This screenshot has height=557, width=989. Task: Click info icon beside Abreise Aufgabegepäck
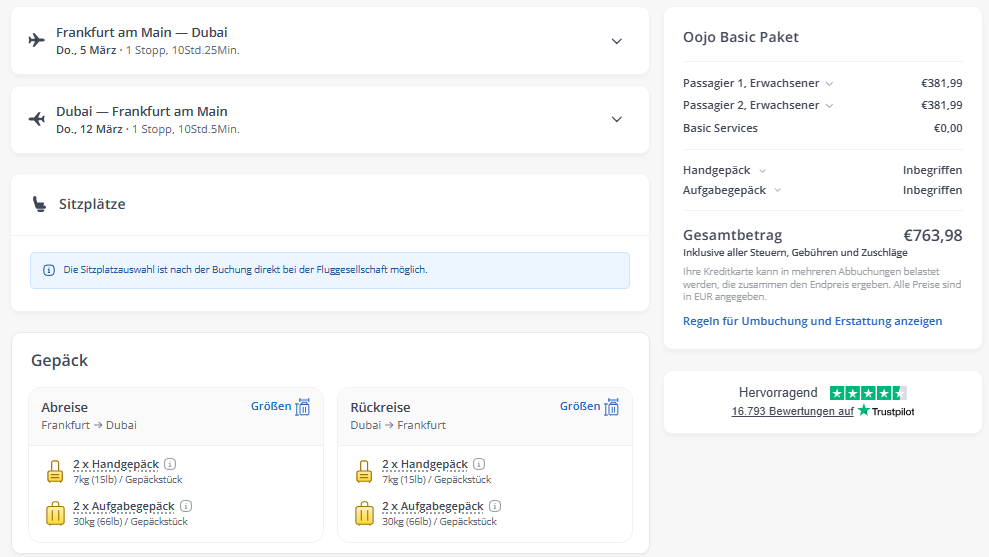coord(186,506)
